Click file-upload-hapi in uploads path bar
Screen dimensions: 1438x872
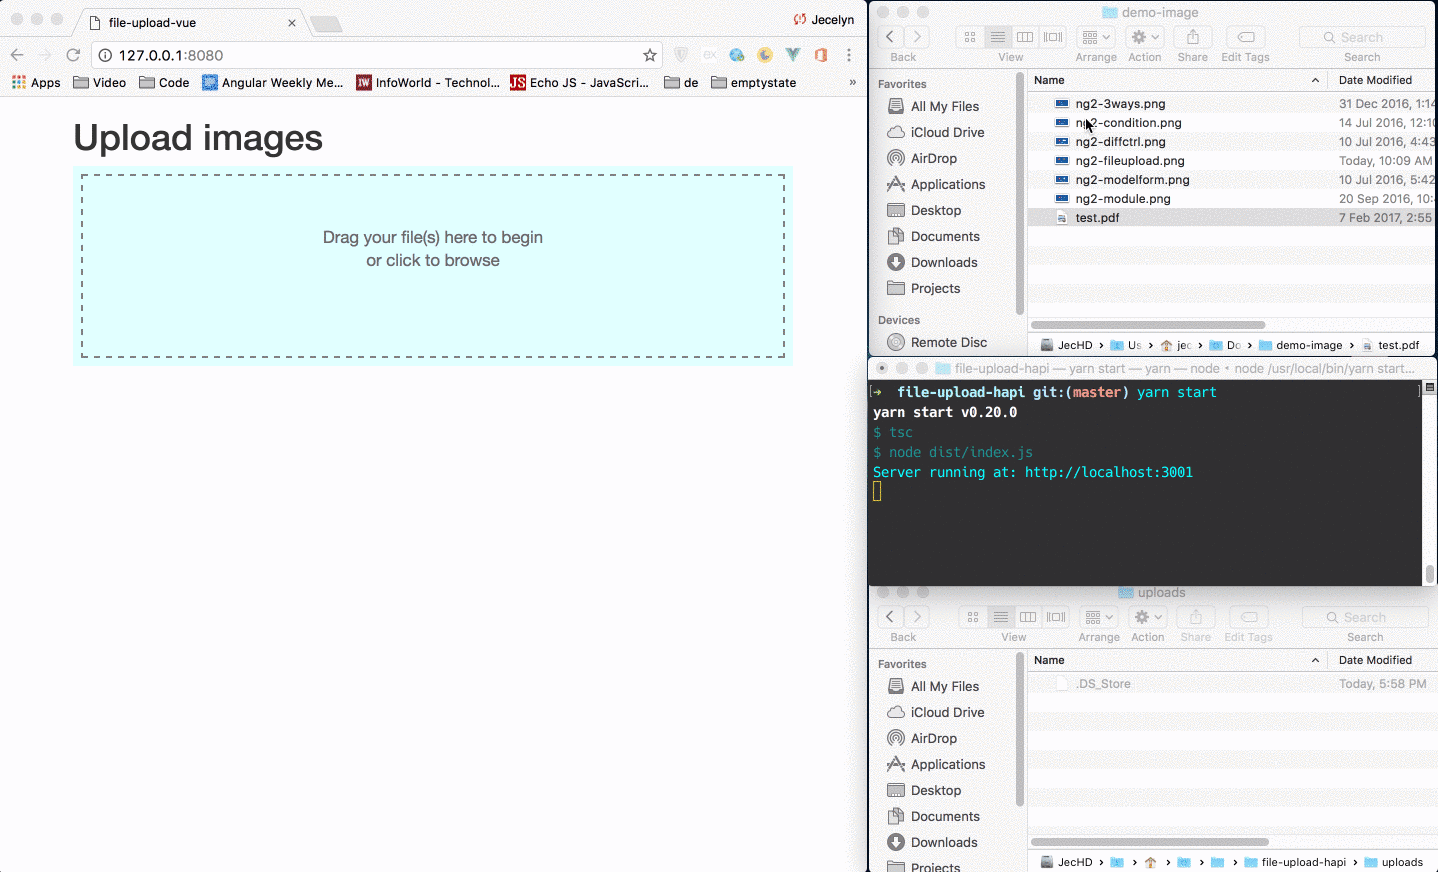tap(1295, 862)
